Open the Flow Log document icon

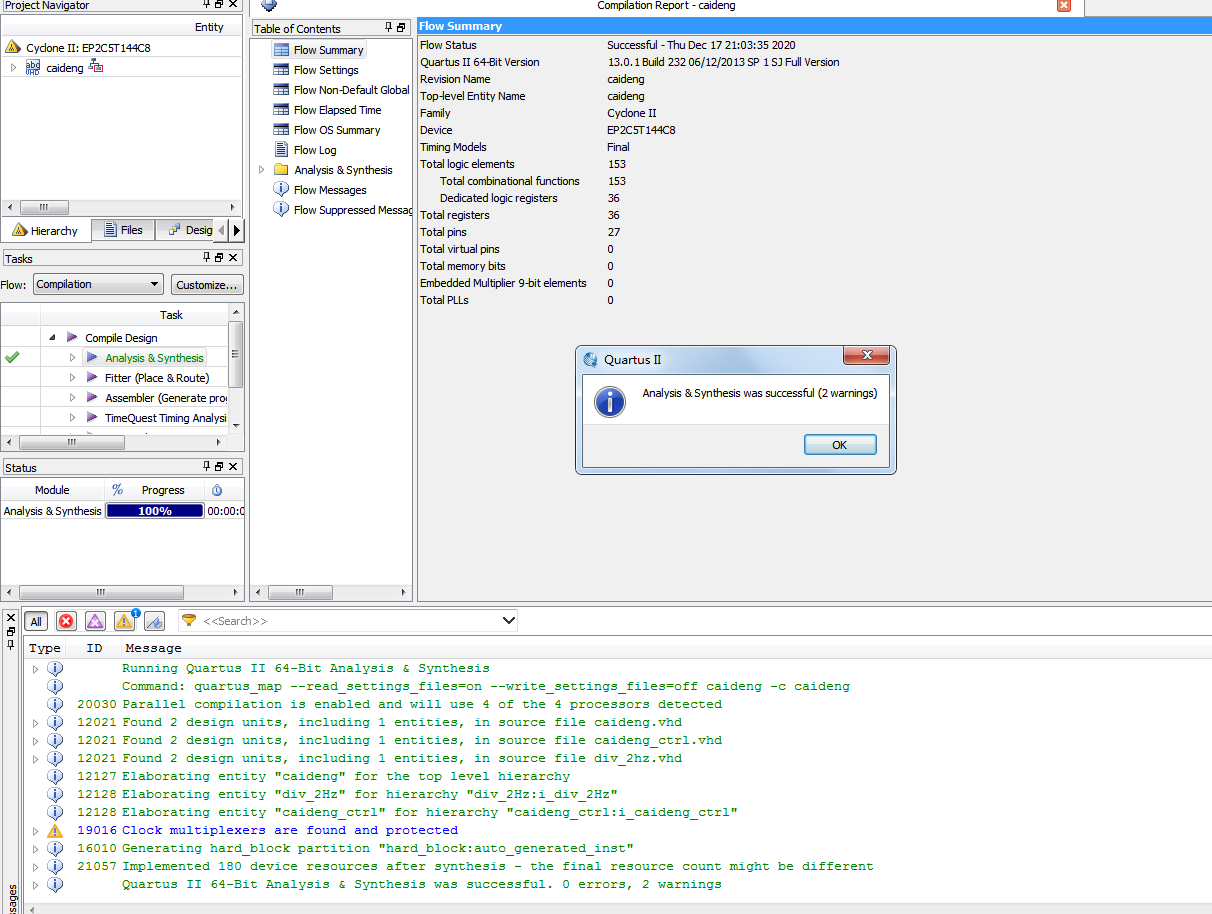pyautogui.click(x=281, y=150)
